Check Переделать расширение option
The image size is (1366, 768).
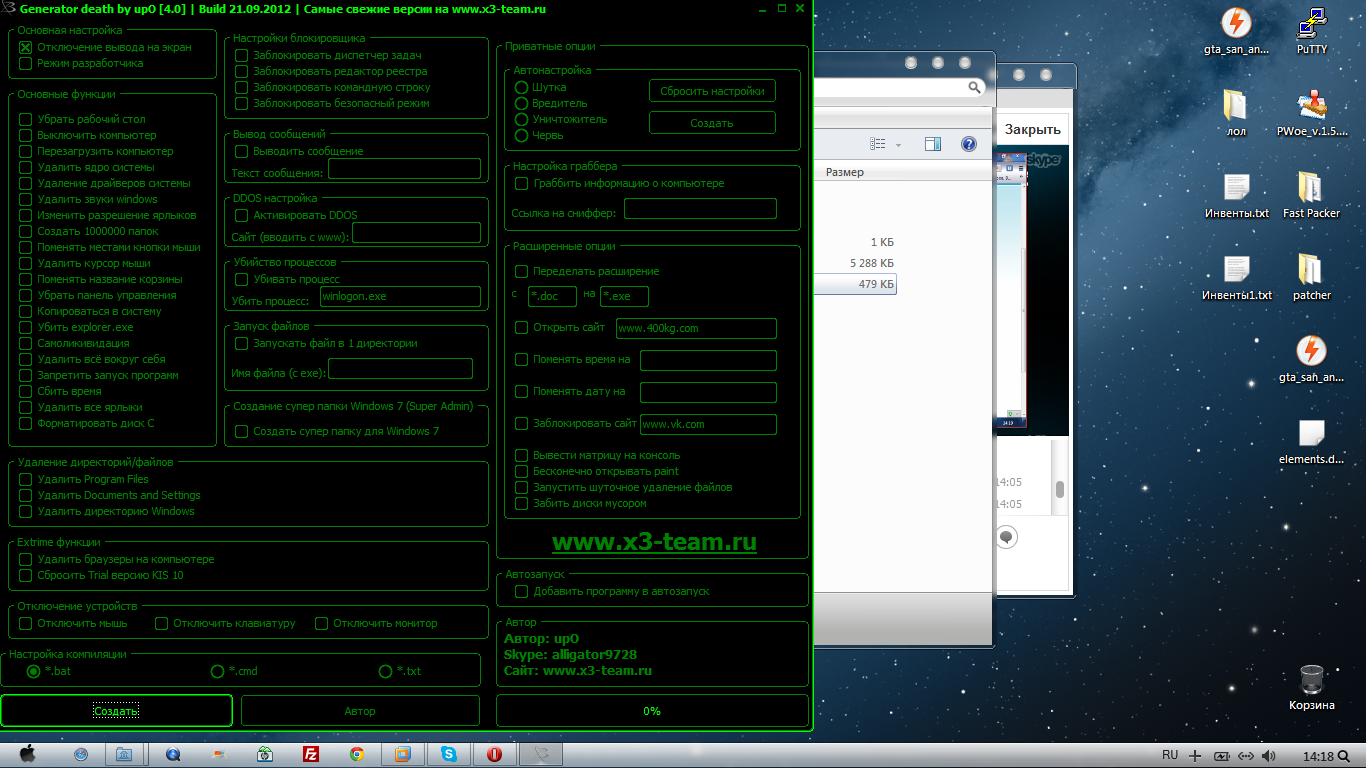[521, 271]
